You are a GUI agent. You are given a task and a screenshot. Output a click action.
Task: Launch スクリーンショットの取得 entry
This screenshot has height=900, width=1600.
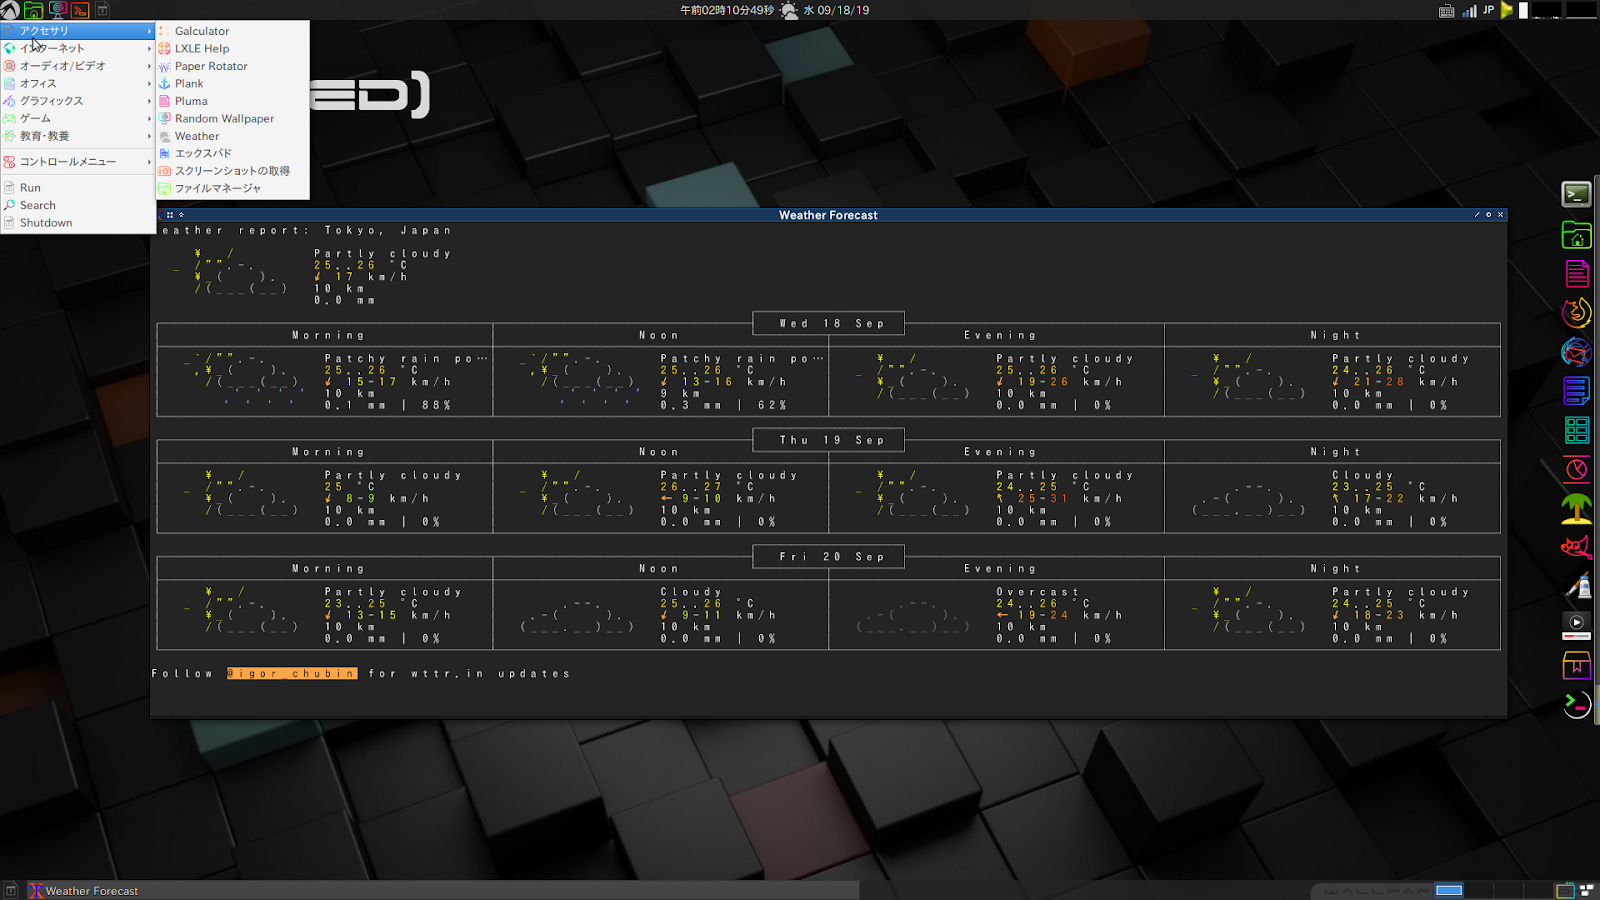click(x=233, y=171)
